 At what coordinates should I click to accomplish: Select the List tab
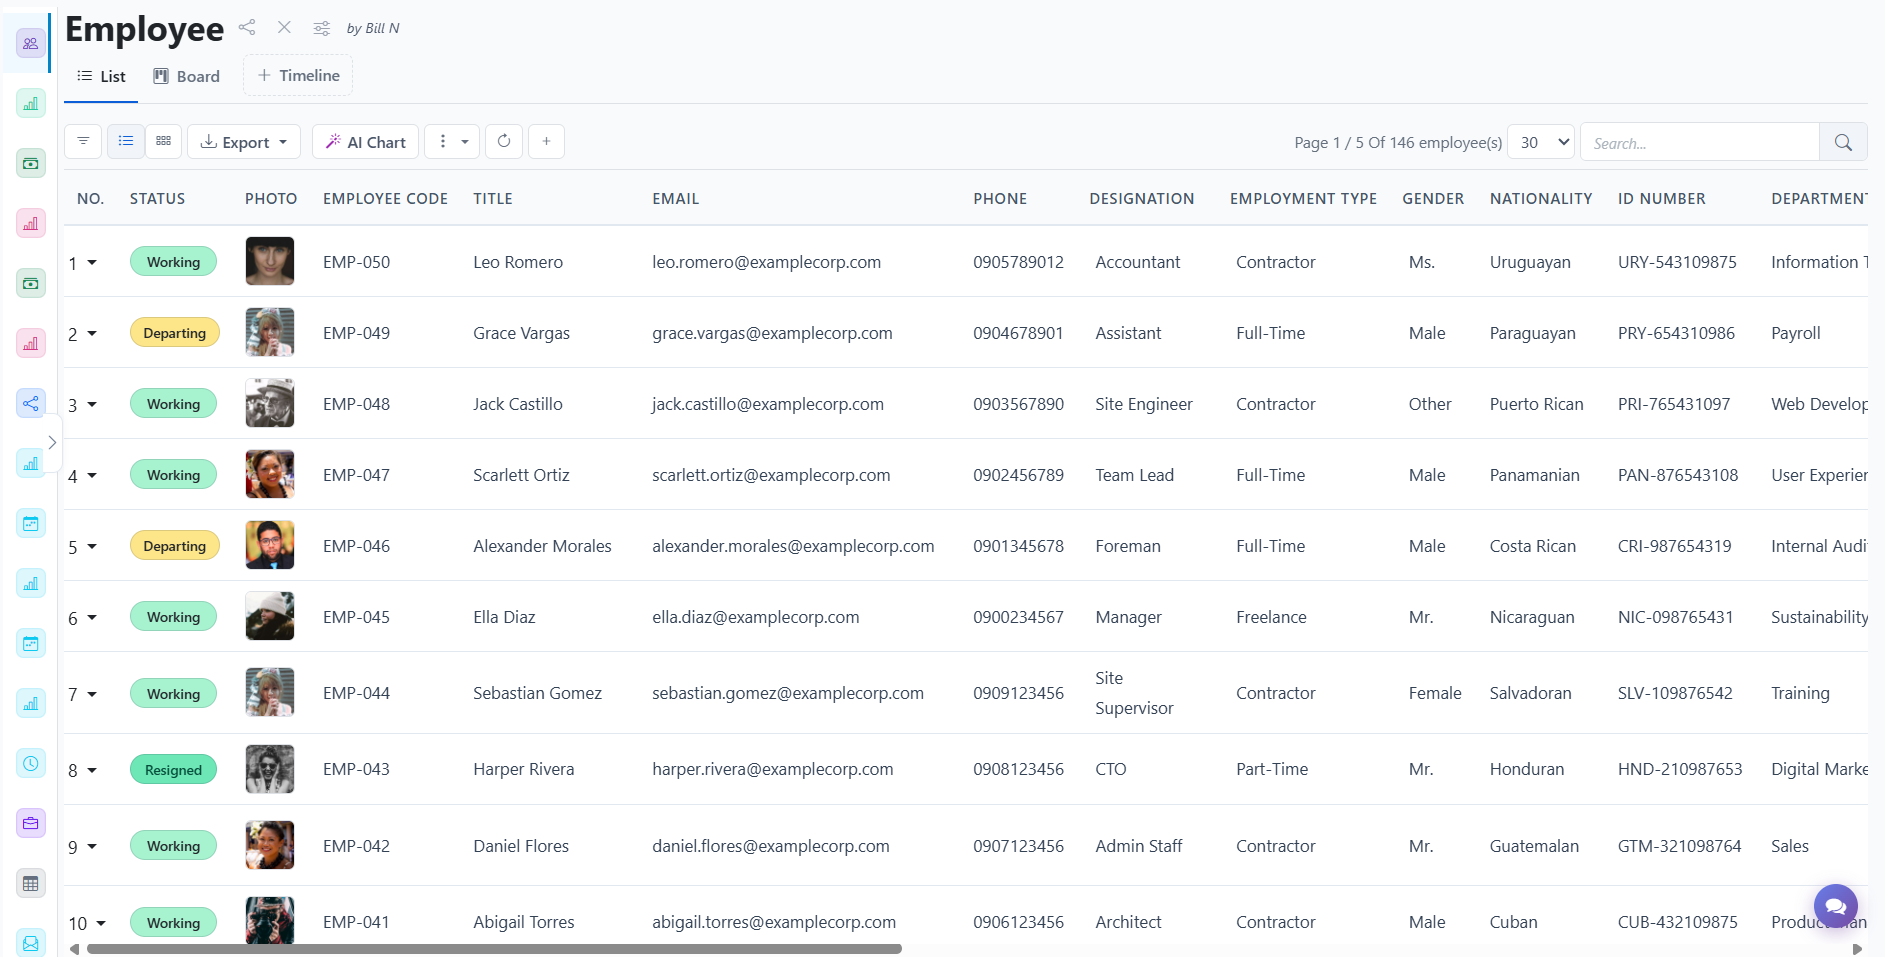tap(101, 76)
